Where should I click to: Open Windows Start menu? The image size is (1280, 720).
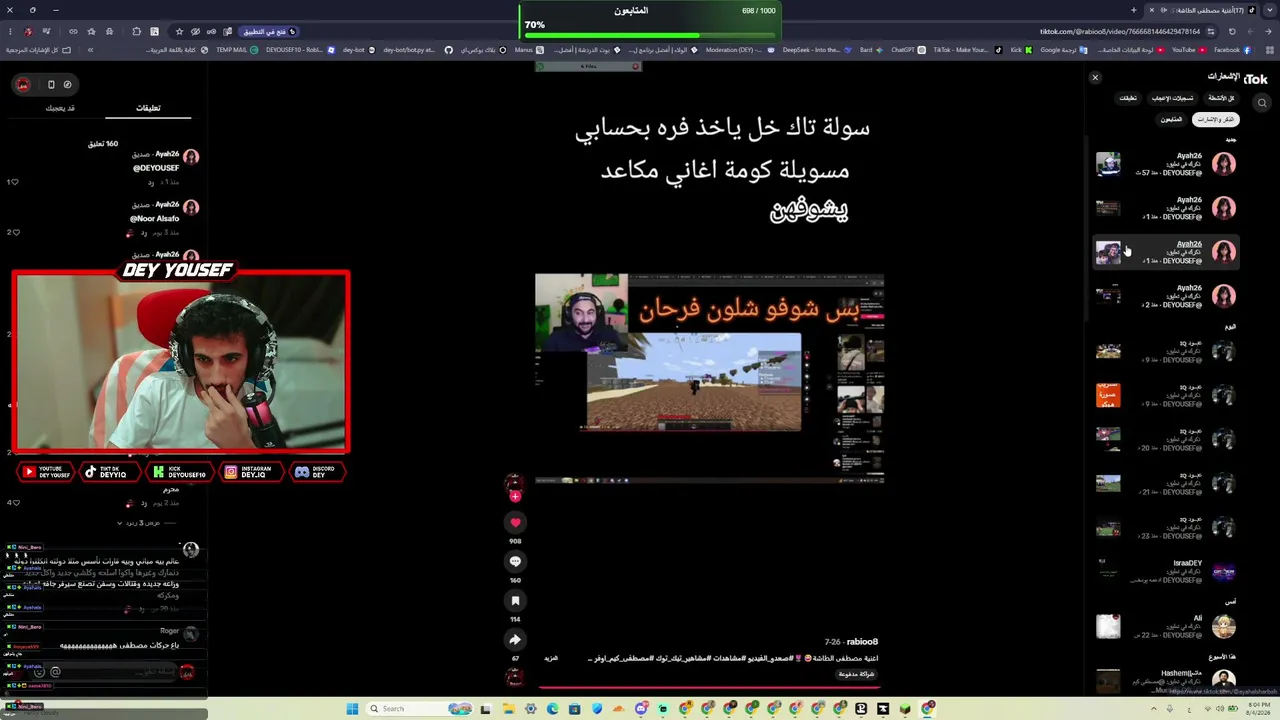[x=352, y=709]
